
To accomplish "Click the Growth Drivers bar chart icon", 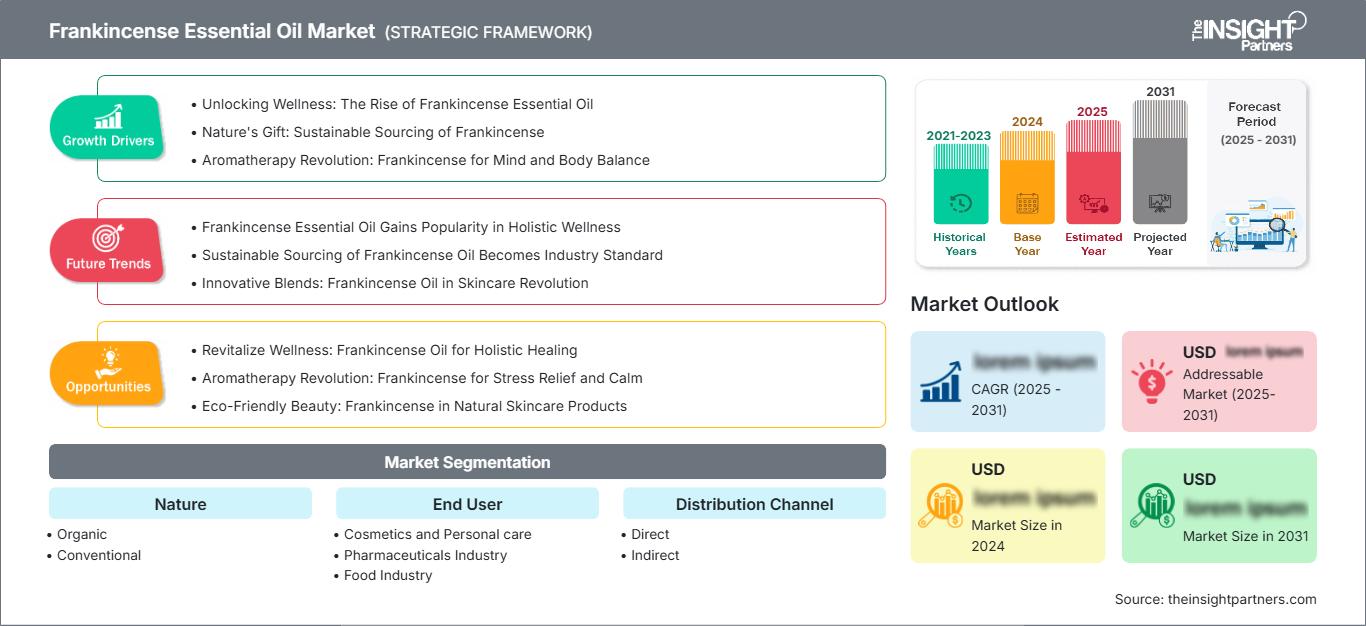I will [x=108, y=117].
